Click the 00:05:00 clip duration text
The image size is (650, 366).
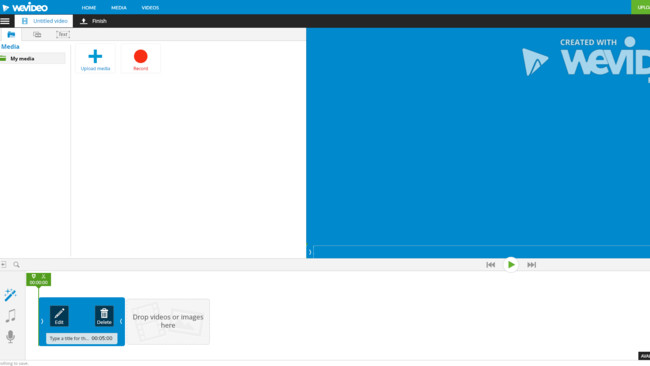(102, 338)
